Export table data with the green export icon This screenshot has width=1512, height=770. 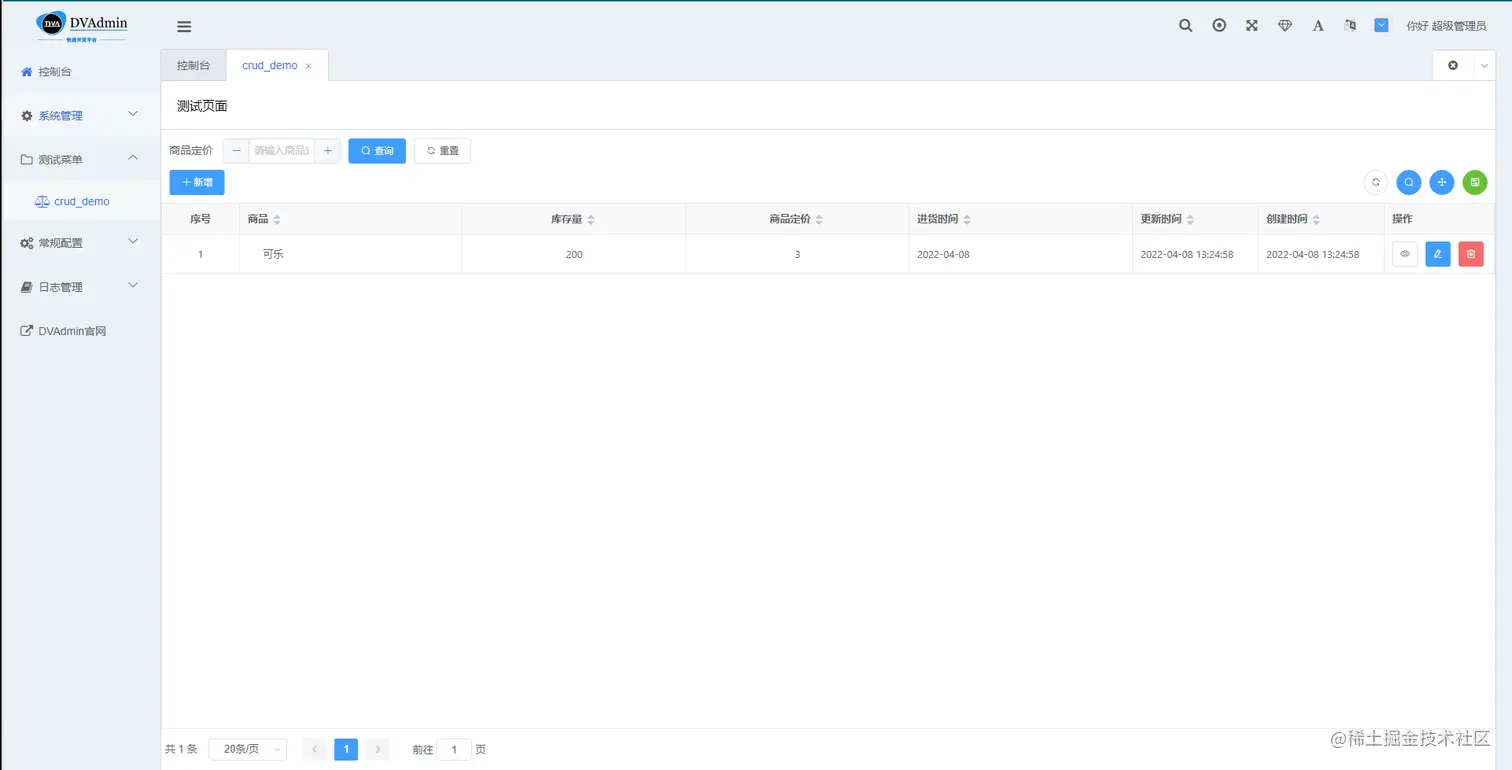click(1475, 182)
